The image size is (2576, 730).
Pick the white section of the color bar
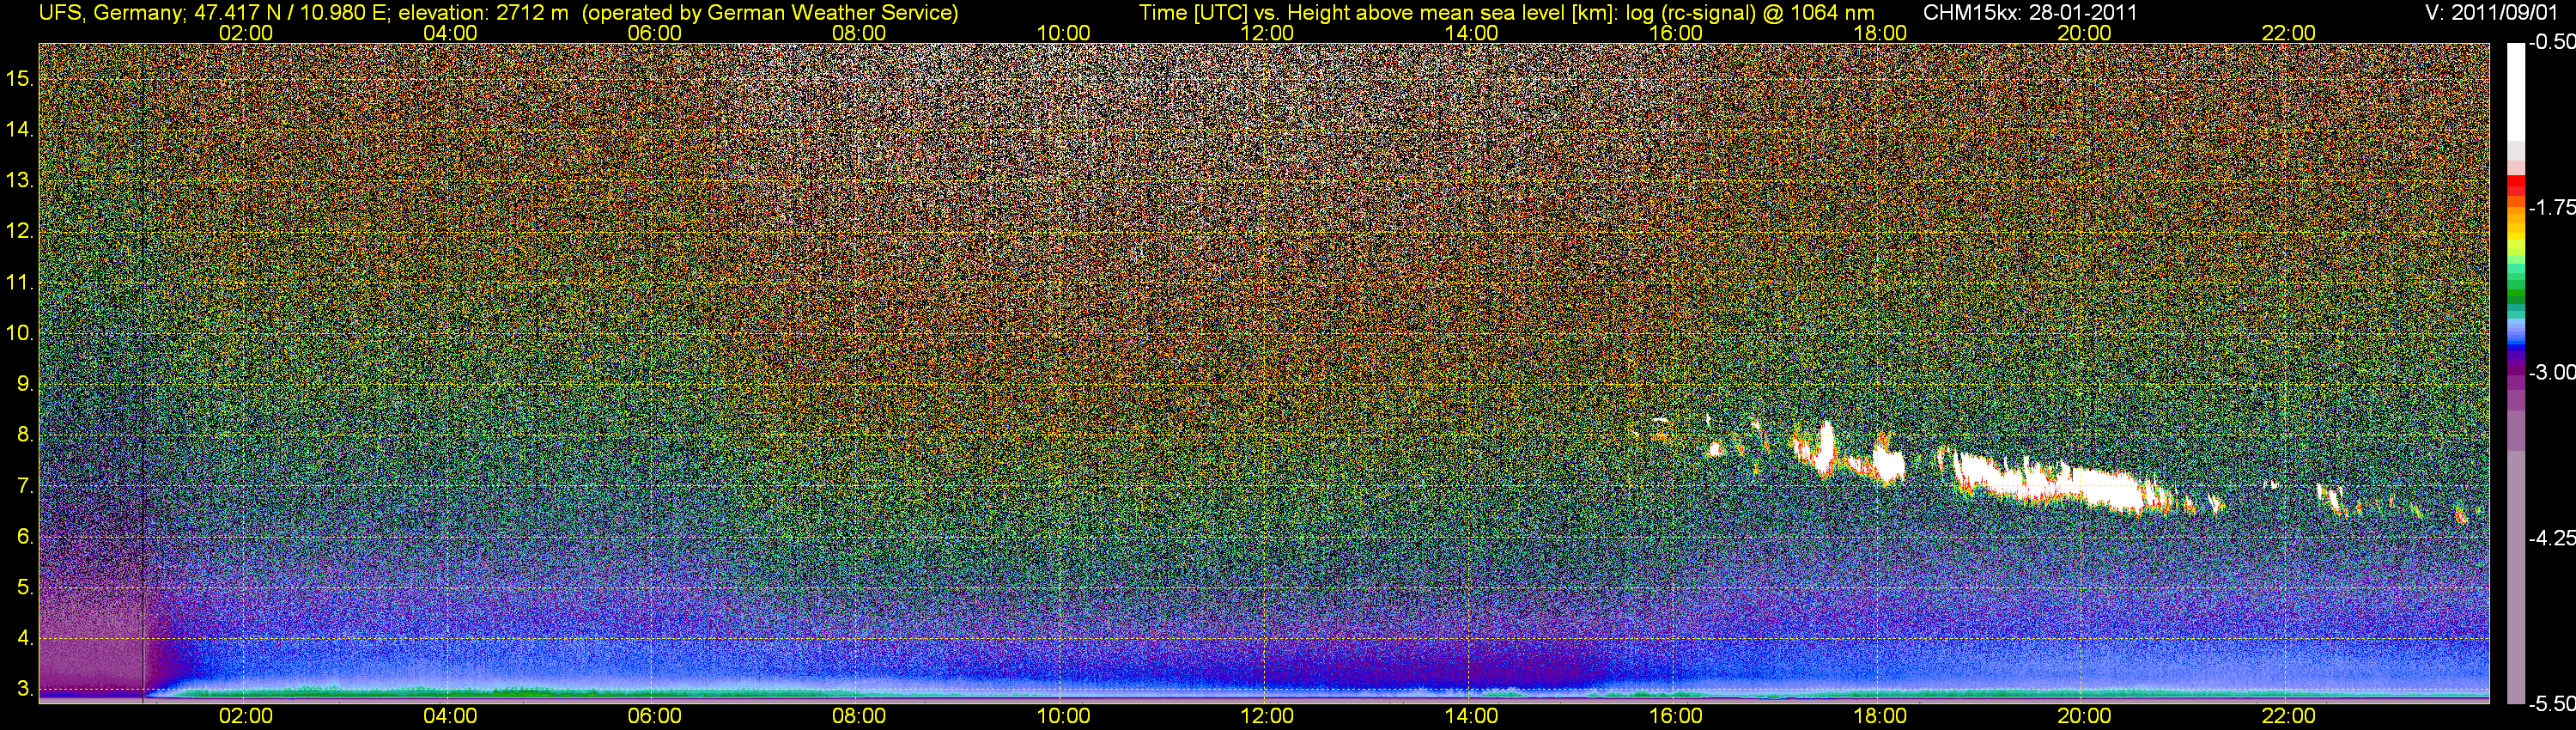pos(2515,90)
